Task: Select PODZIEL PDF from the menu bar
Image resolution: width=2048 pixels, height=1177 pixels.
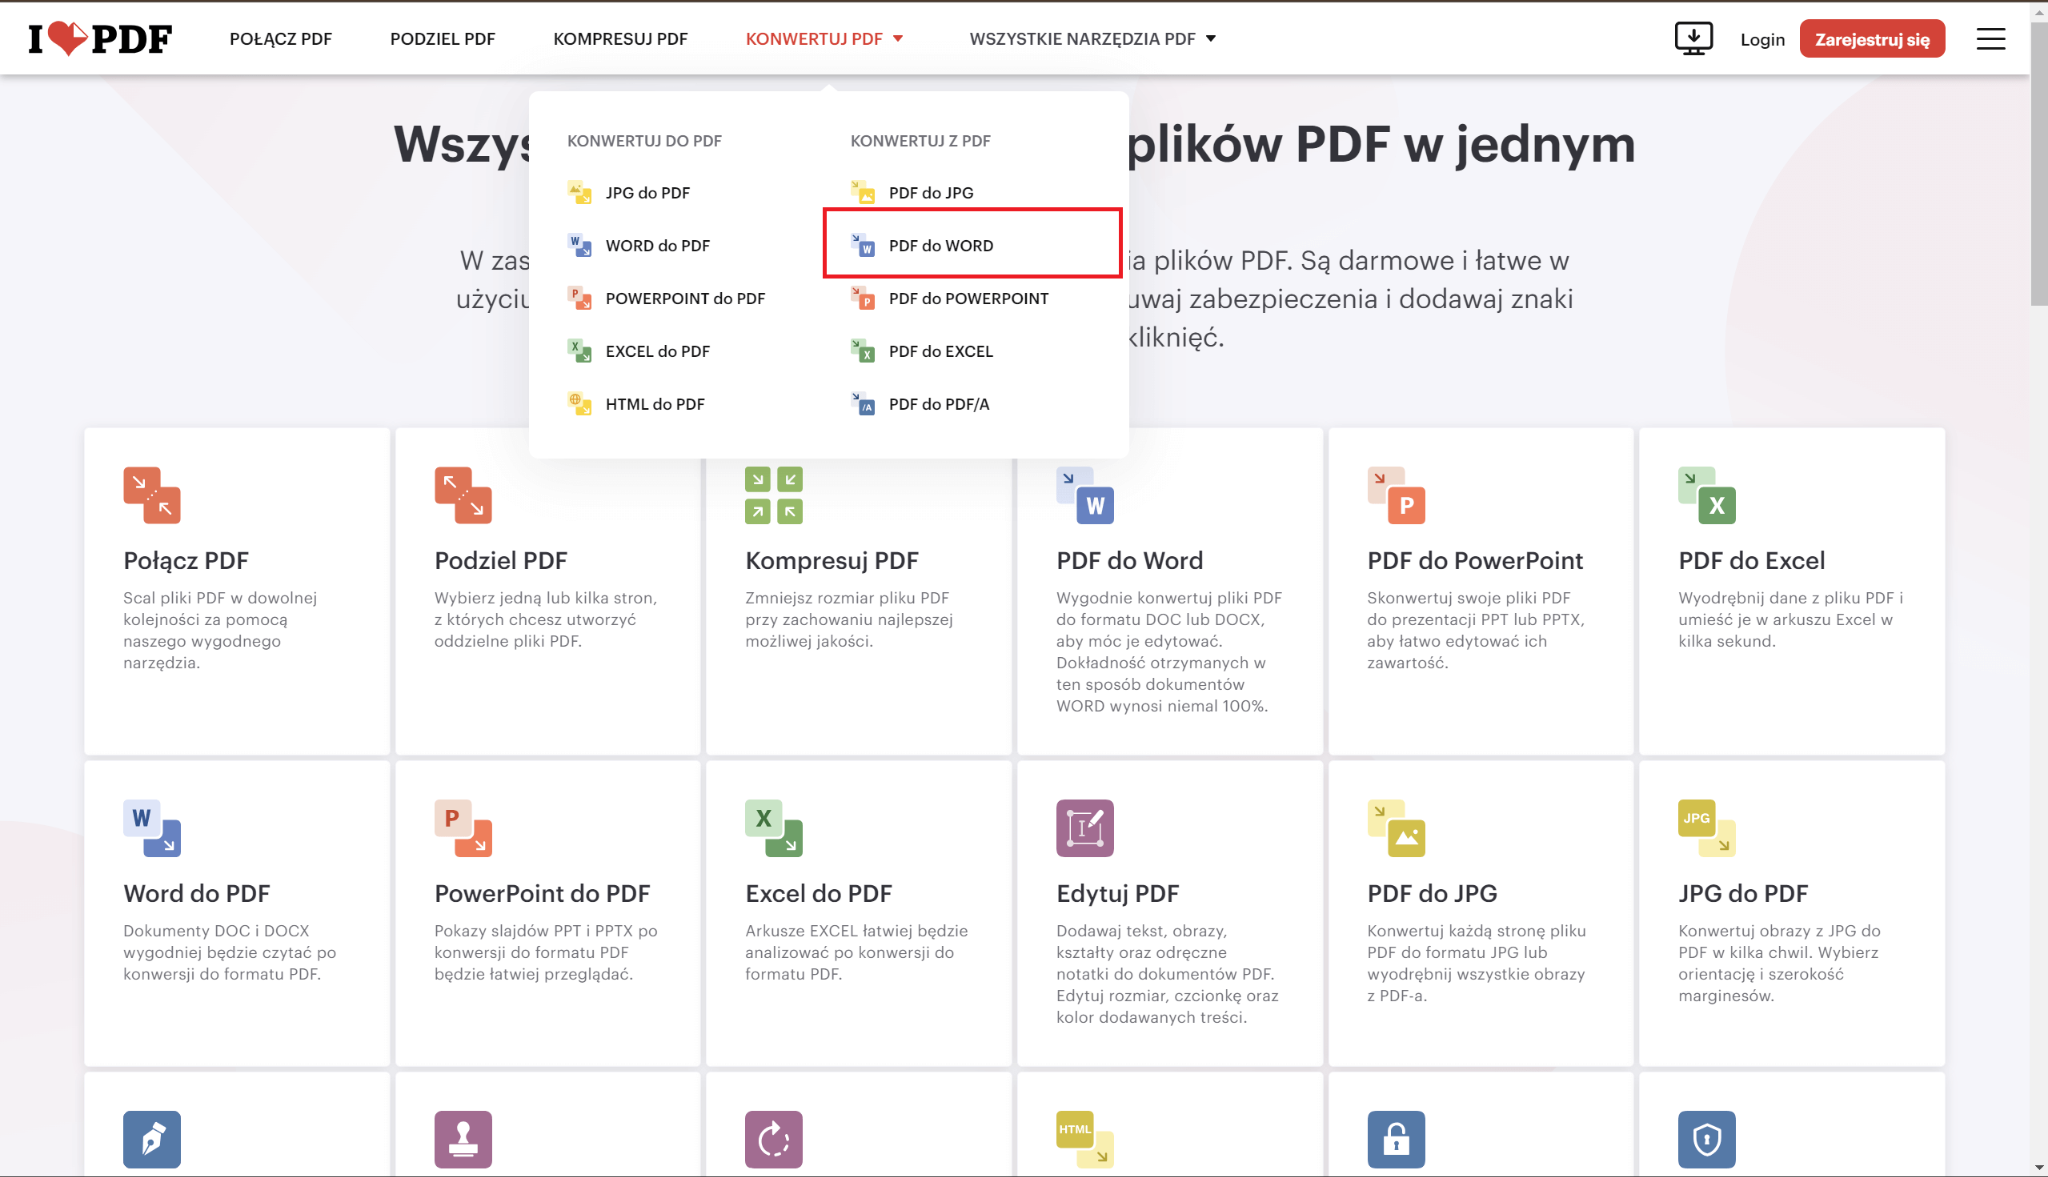Action: 443,39
